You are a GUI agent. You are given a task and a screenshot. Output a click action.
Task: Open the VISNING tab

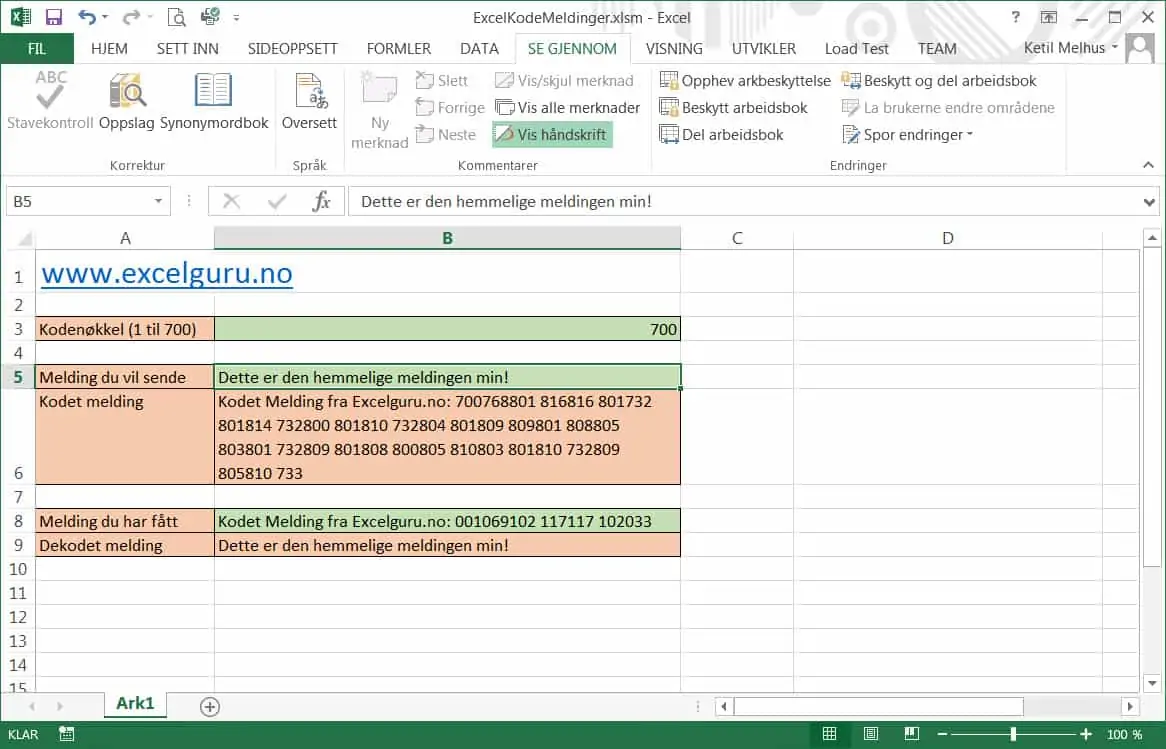pyautogui.click(x=674, y=48)
